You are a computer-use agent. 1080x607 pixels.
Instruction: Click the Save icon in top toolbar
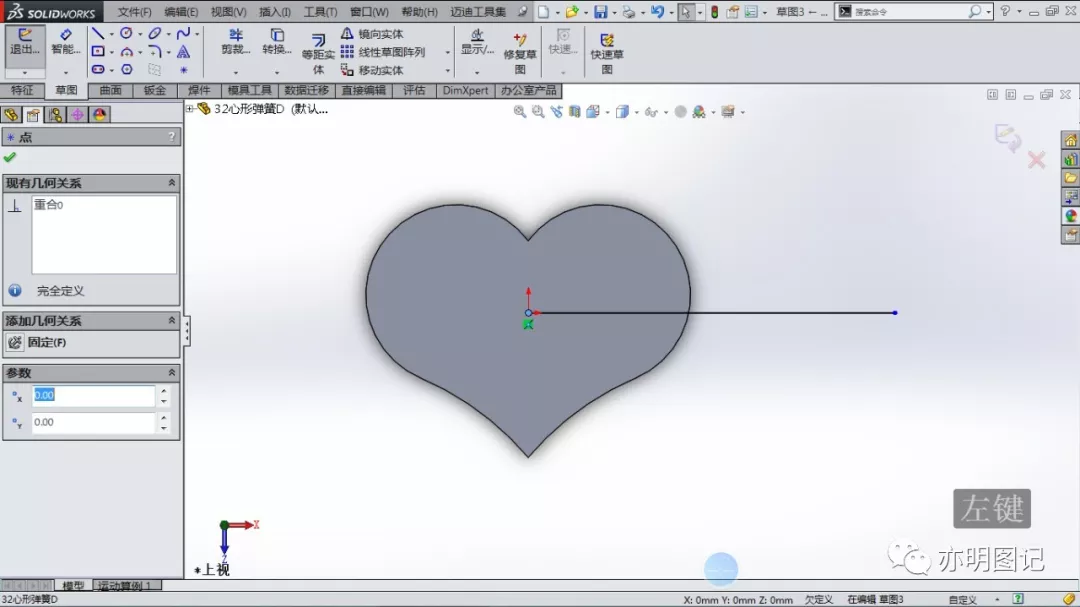click(601, 12)
